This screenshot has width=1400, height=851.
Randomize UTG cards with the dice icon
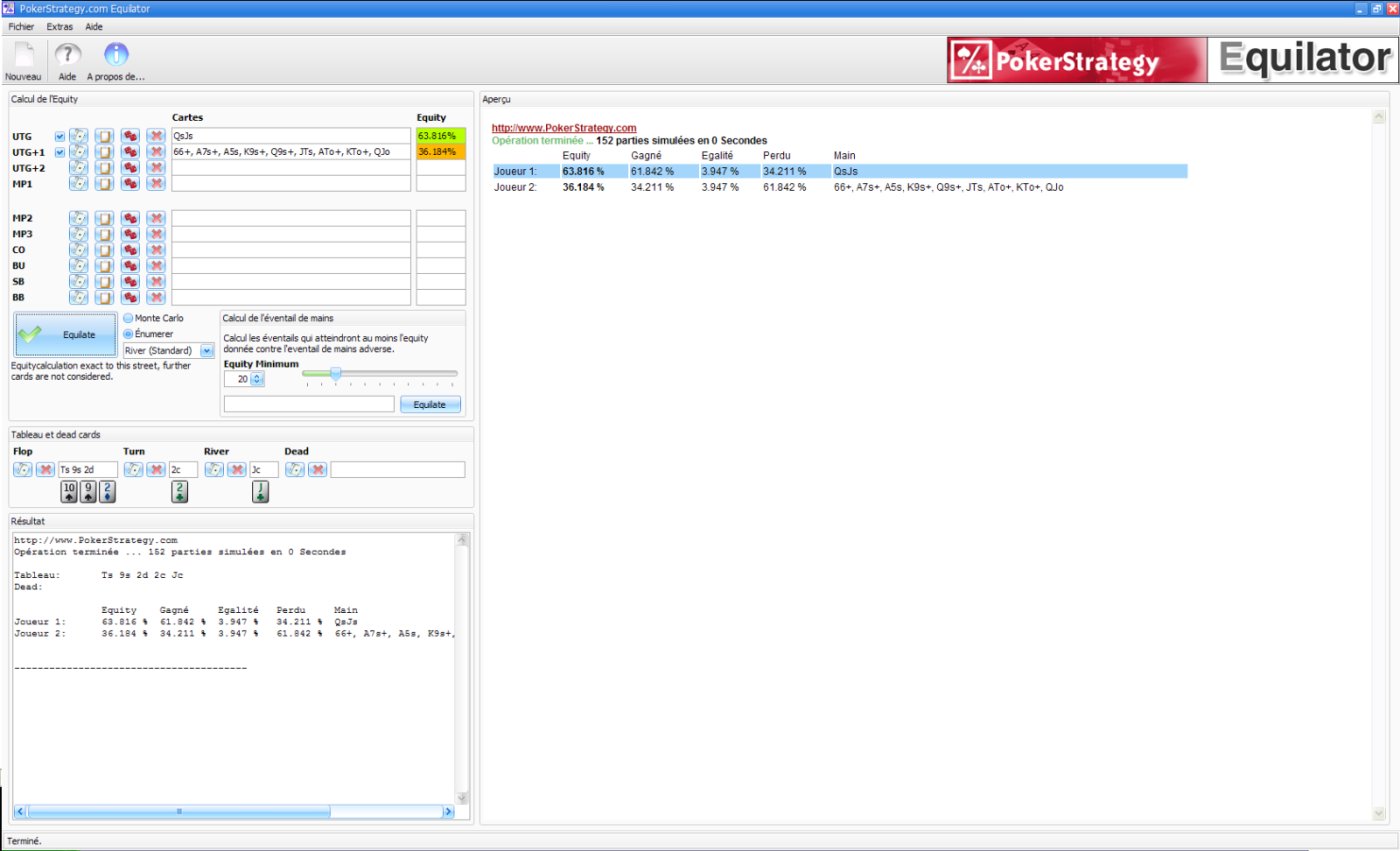(130, 136)
